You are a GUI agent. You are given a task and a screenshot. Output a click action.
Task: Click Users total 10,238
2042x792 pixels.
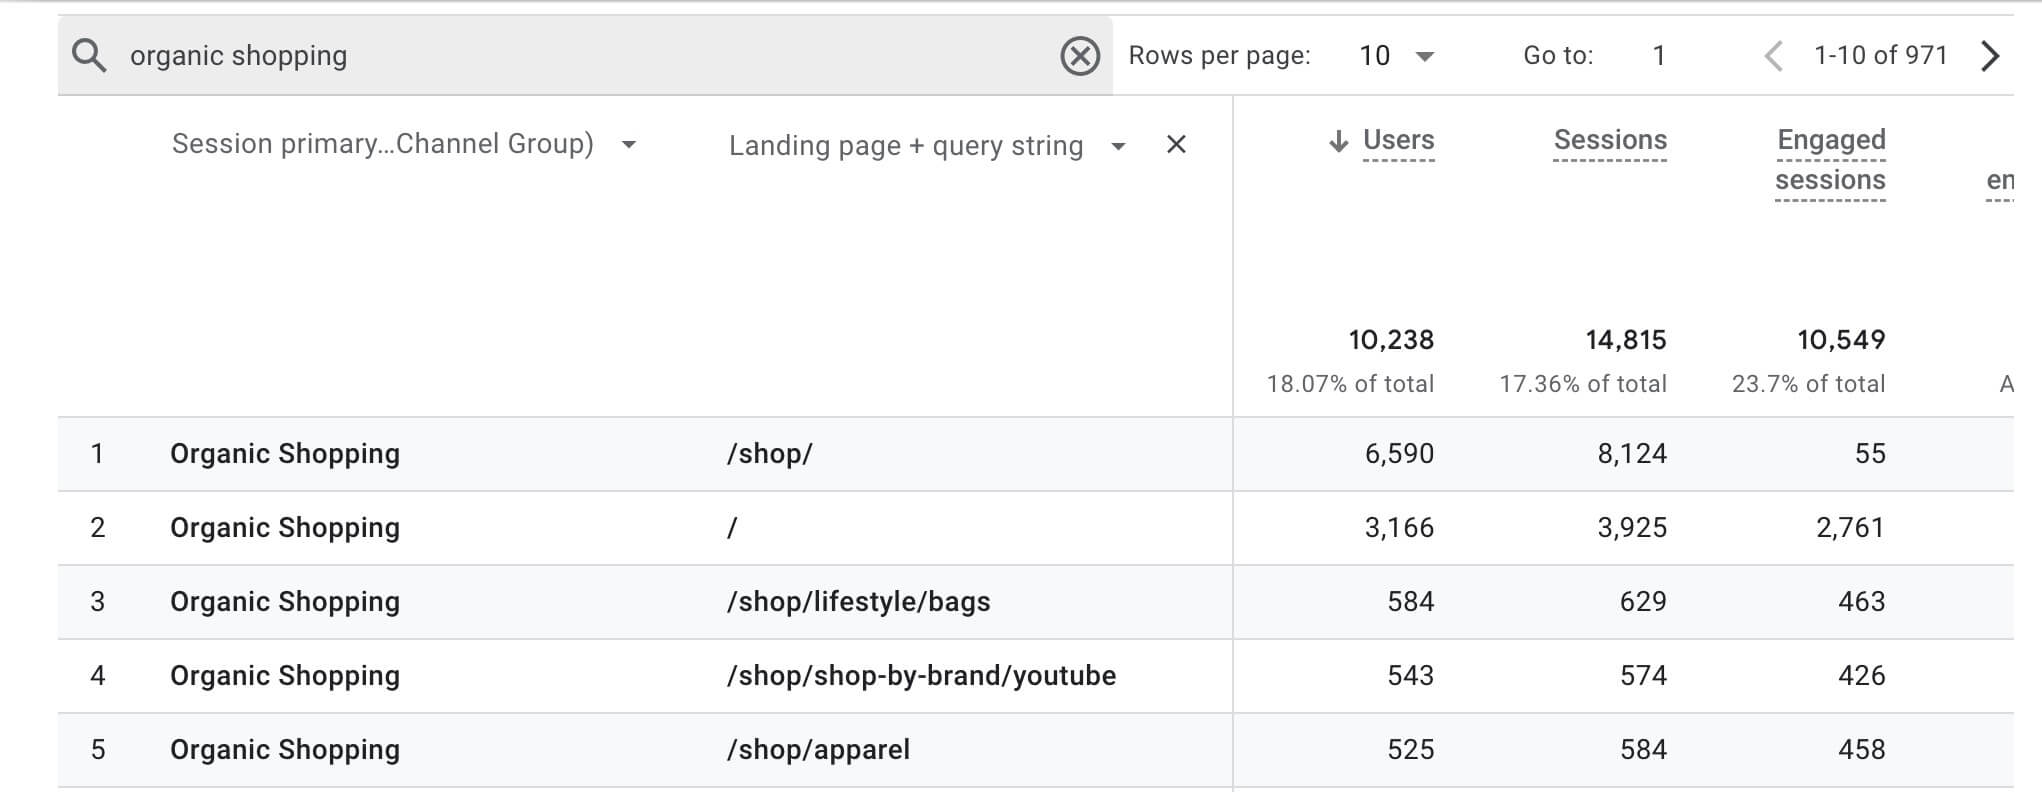click(1391, 340)
